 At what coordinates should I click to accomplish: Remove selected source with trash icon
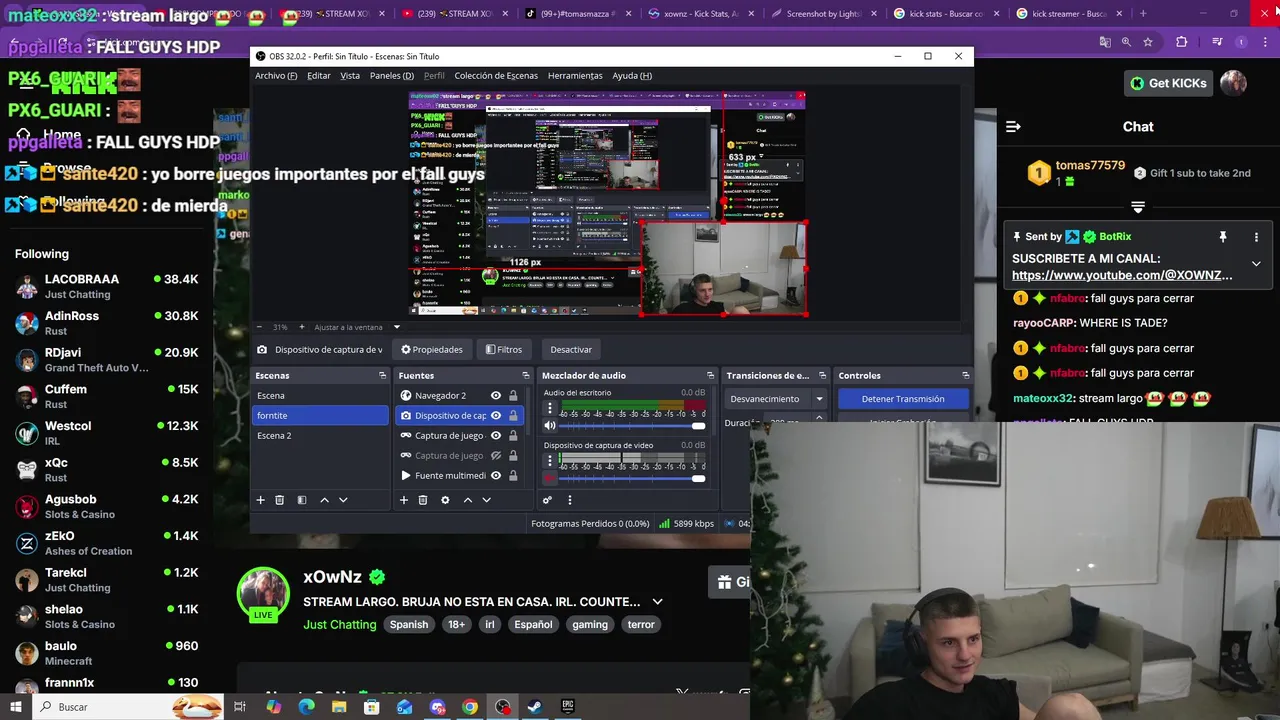click(423, 500)
